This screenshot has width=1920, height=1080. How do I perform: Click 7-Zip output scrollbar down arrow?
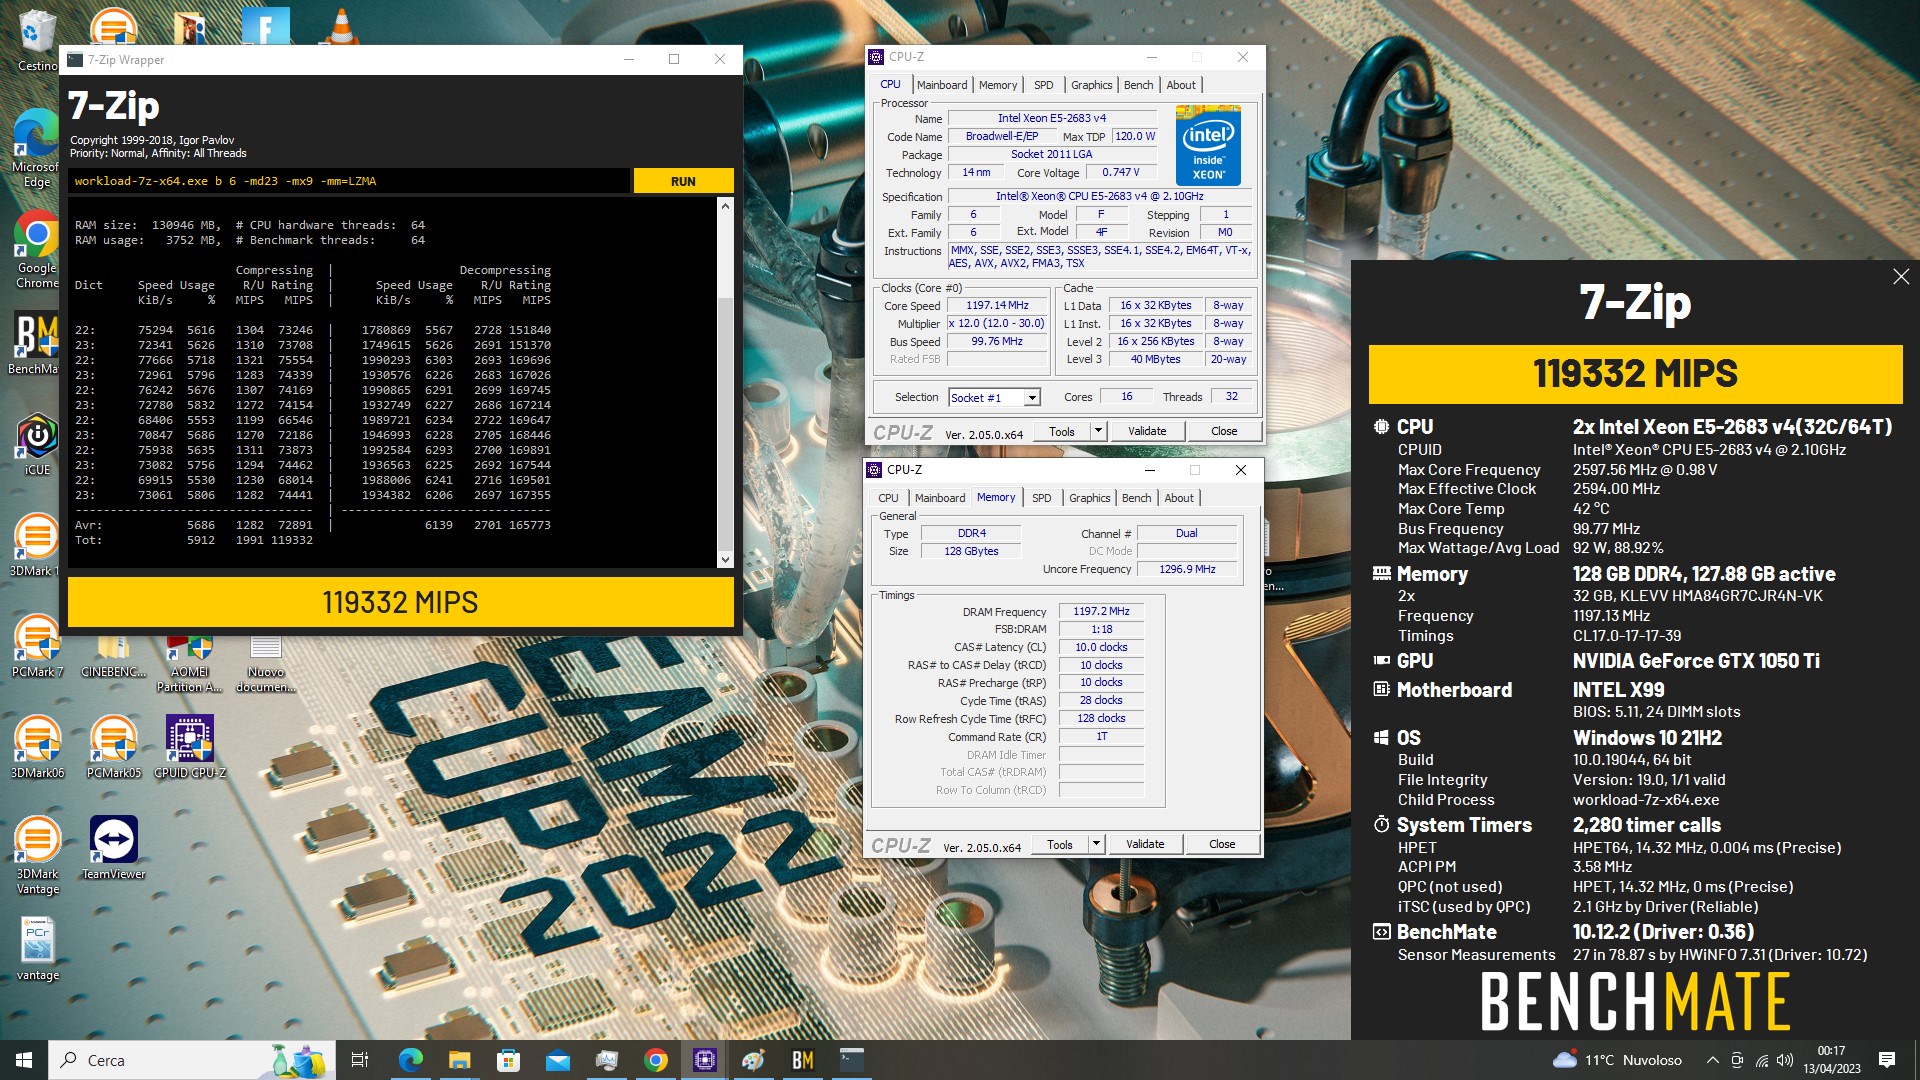725,560
